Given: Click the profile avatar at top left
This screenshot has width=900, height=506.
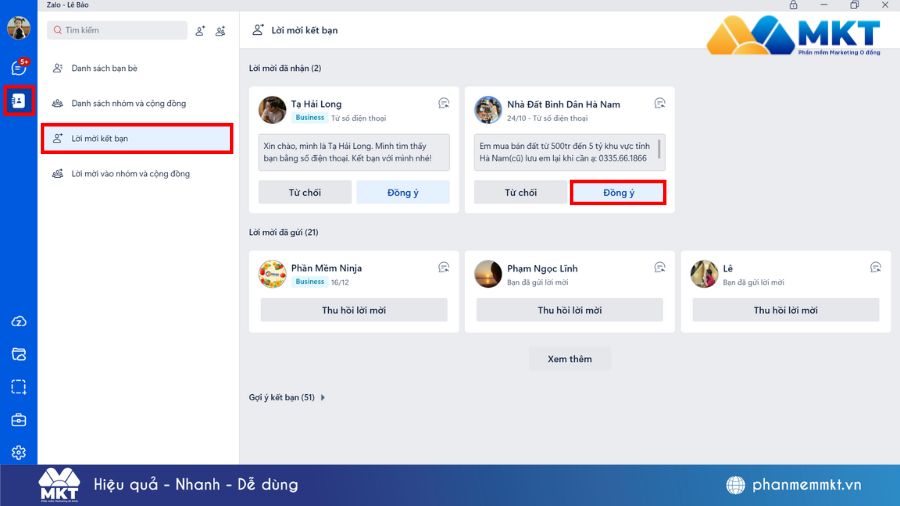Looking at the screenshot, I should pos(18,28).
